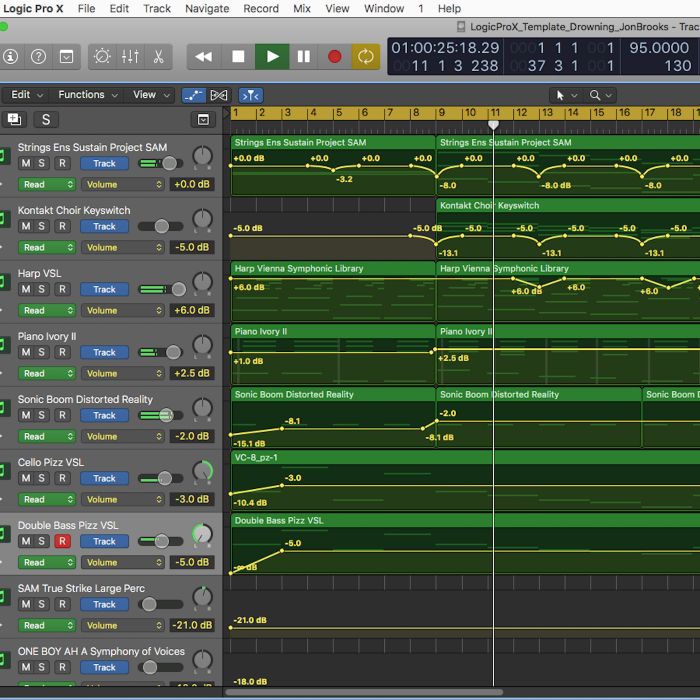This screenshot has height=700, width=700.
Task: Click bar 14 on the ruler
Action: tap(573, 112)
